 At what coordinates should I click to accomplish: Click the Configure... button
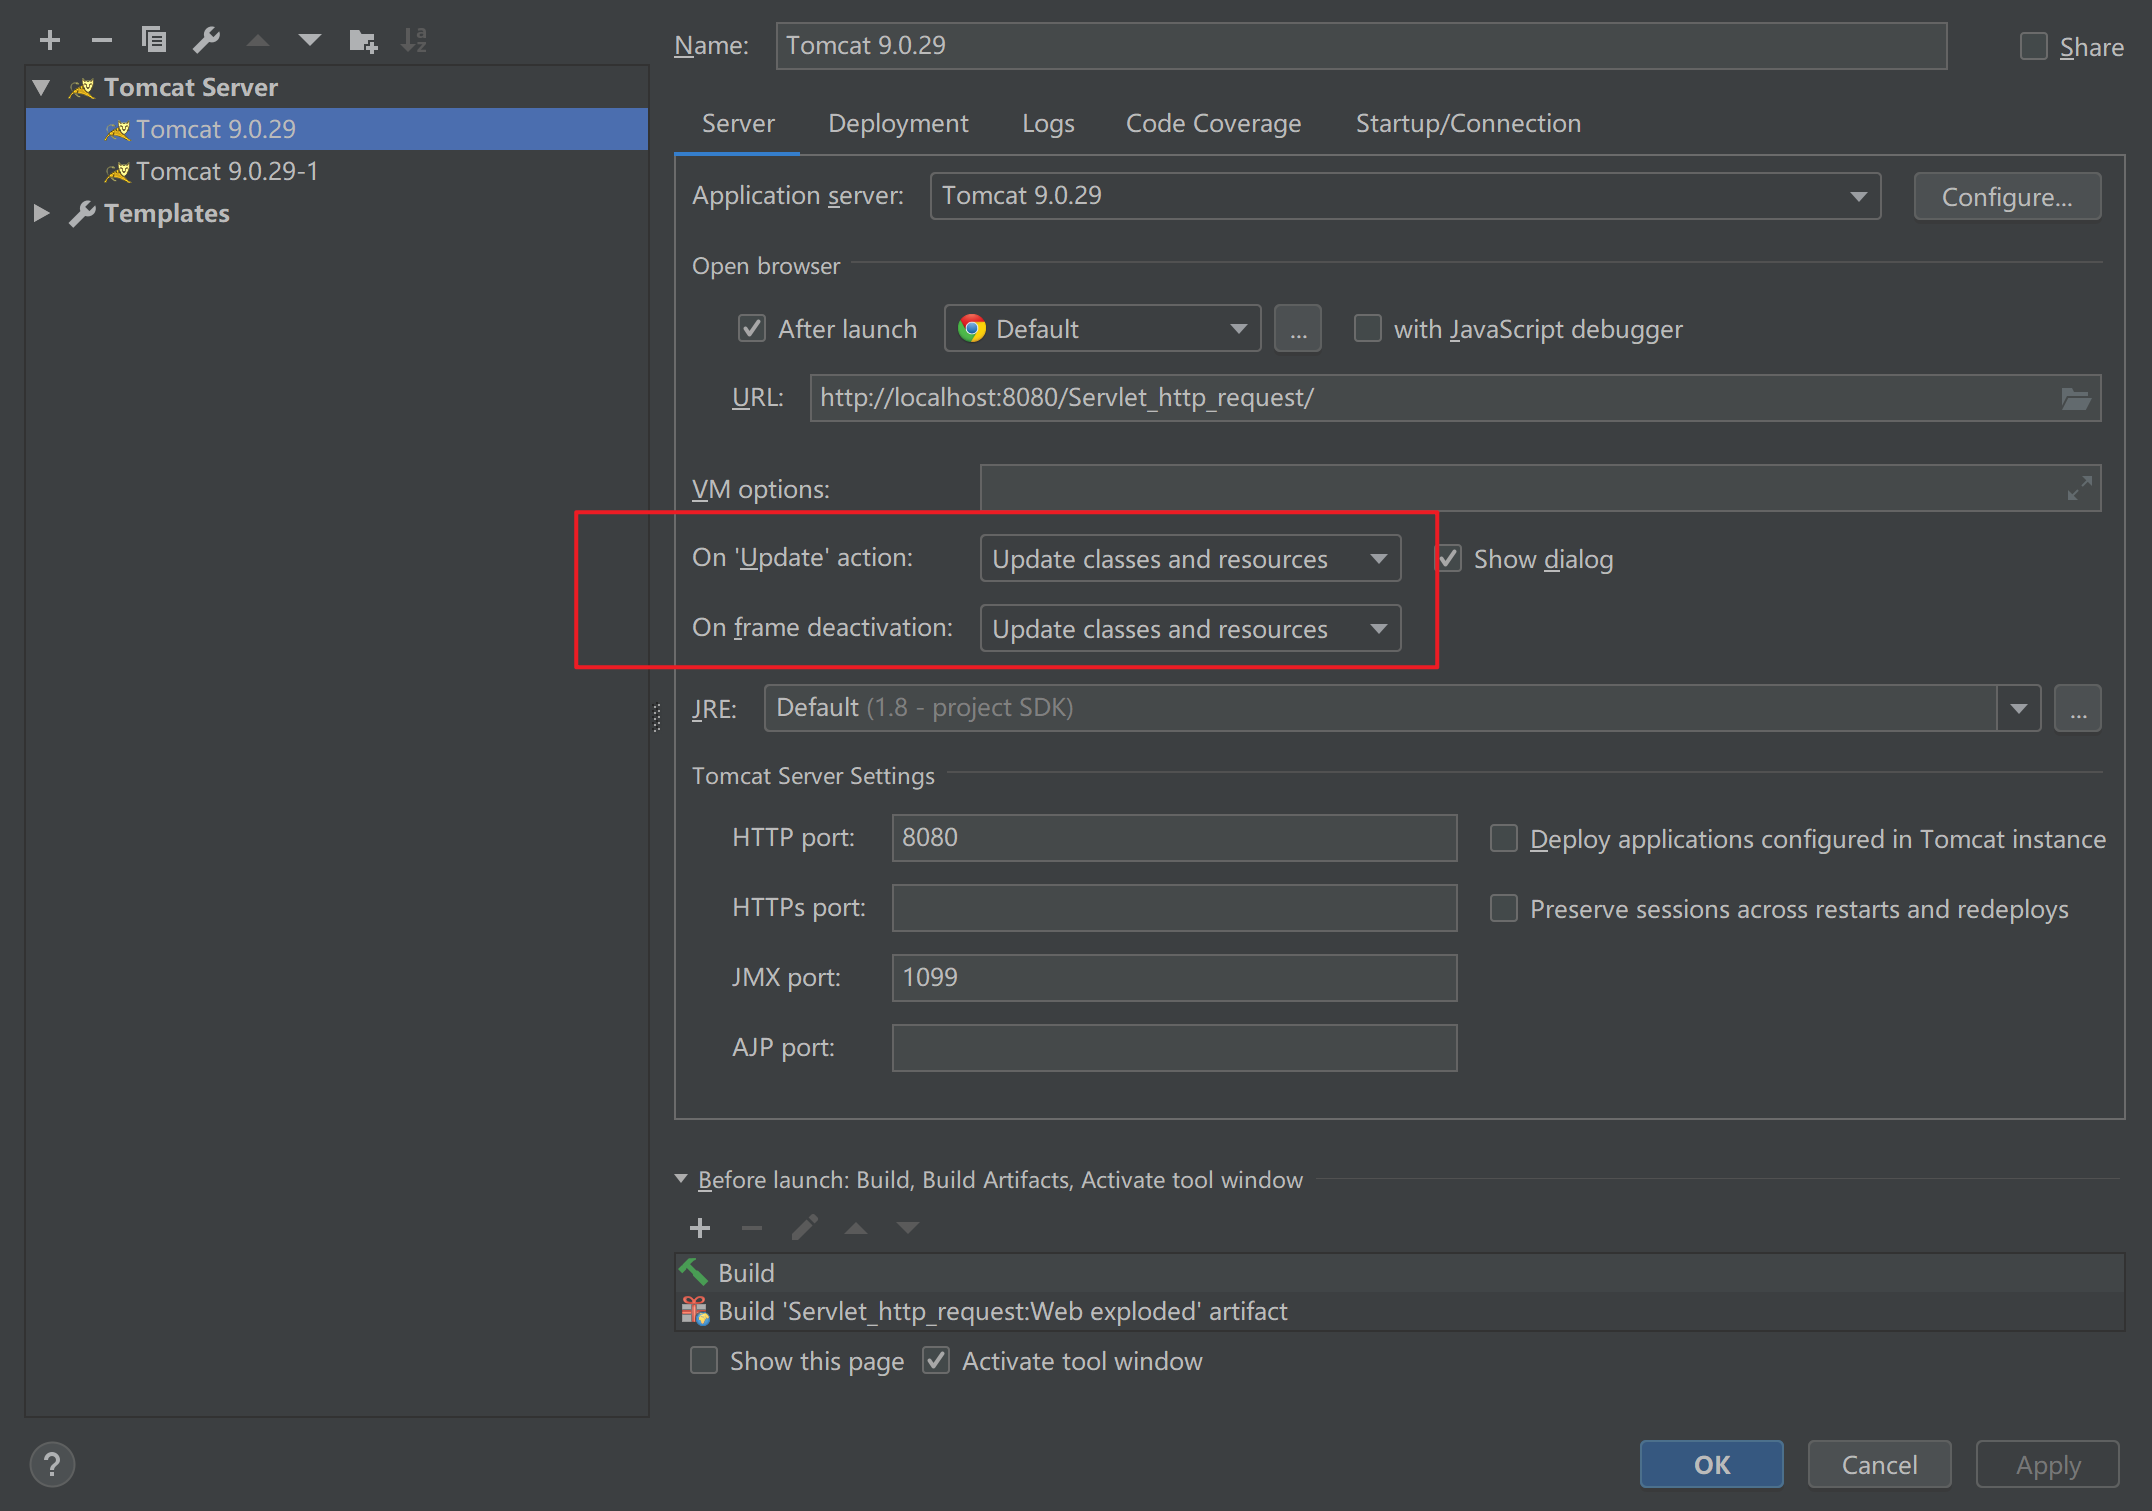[x=2007, y=197]
